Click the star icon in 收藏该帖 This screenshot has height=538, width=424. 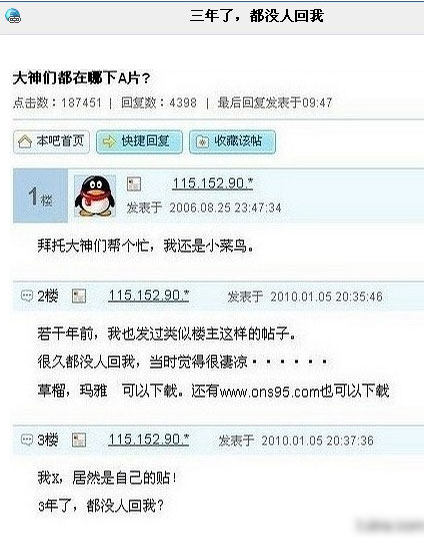tap(202, 142)
